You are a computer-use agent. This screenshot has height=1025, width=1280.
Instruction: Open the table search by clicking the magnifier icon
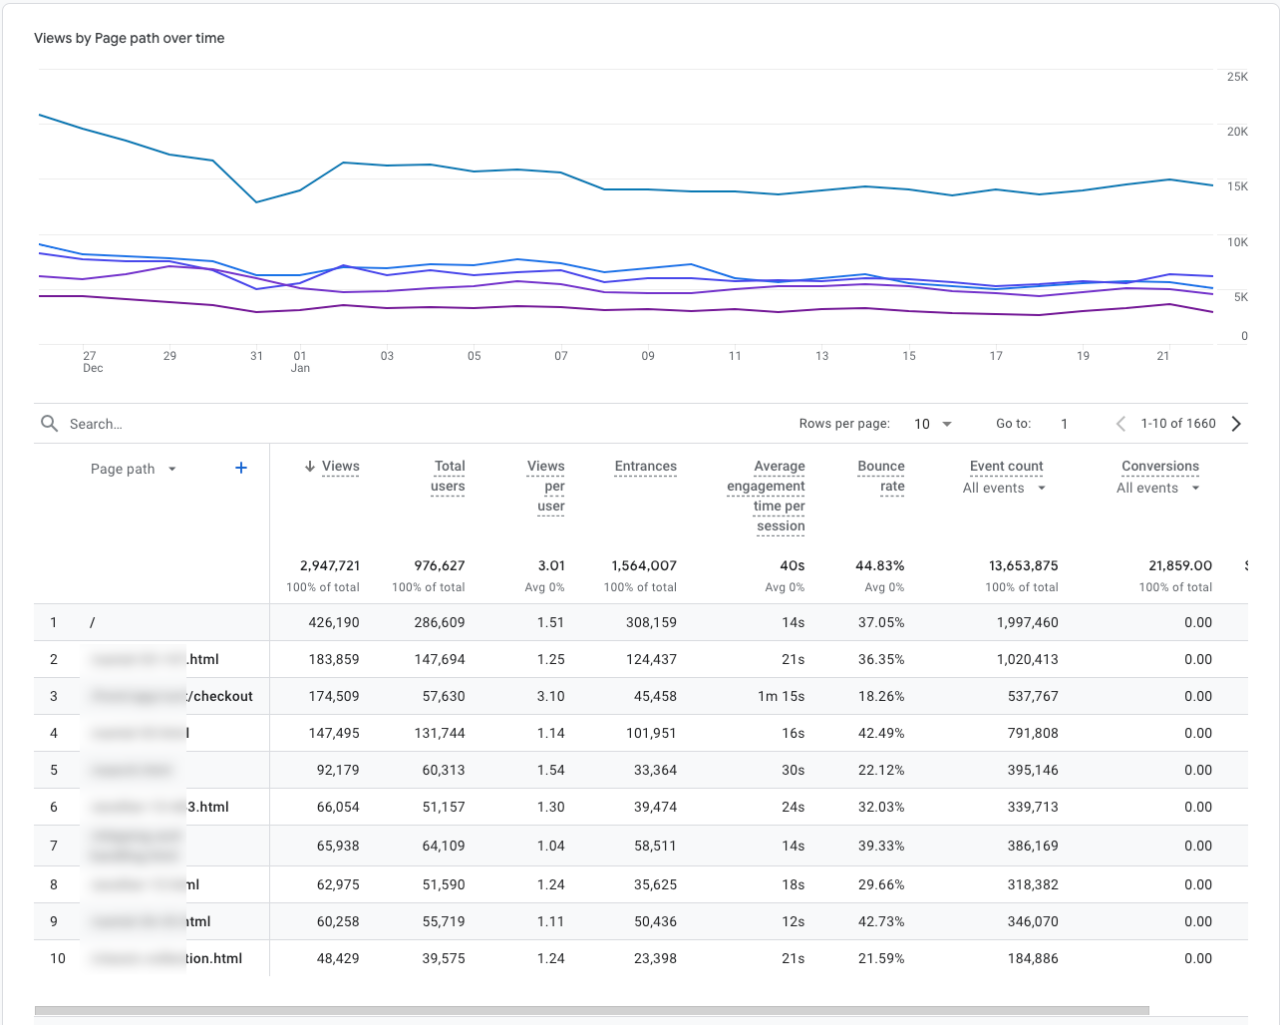pos(49,423)
